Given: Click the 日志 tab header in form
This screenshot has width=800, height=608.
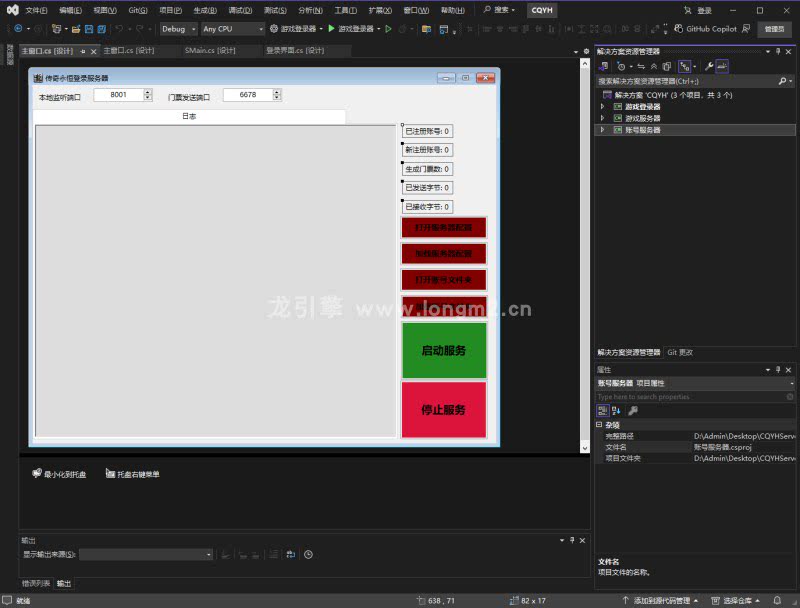Looking at the screenshot, I should pyautogui.click(x=189, y=116).
